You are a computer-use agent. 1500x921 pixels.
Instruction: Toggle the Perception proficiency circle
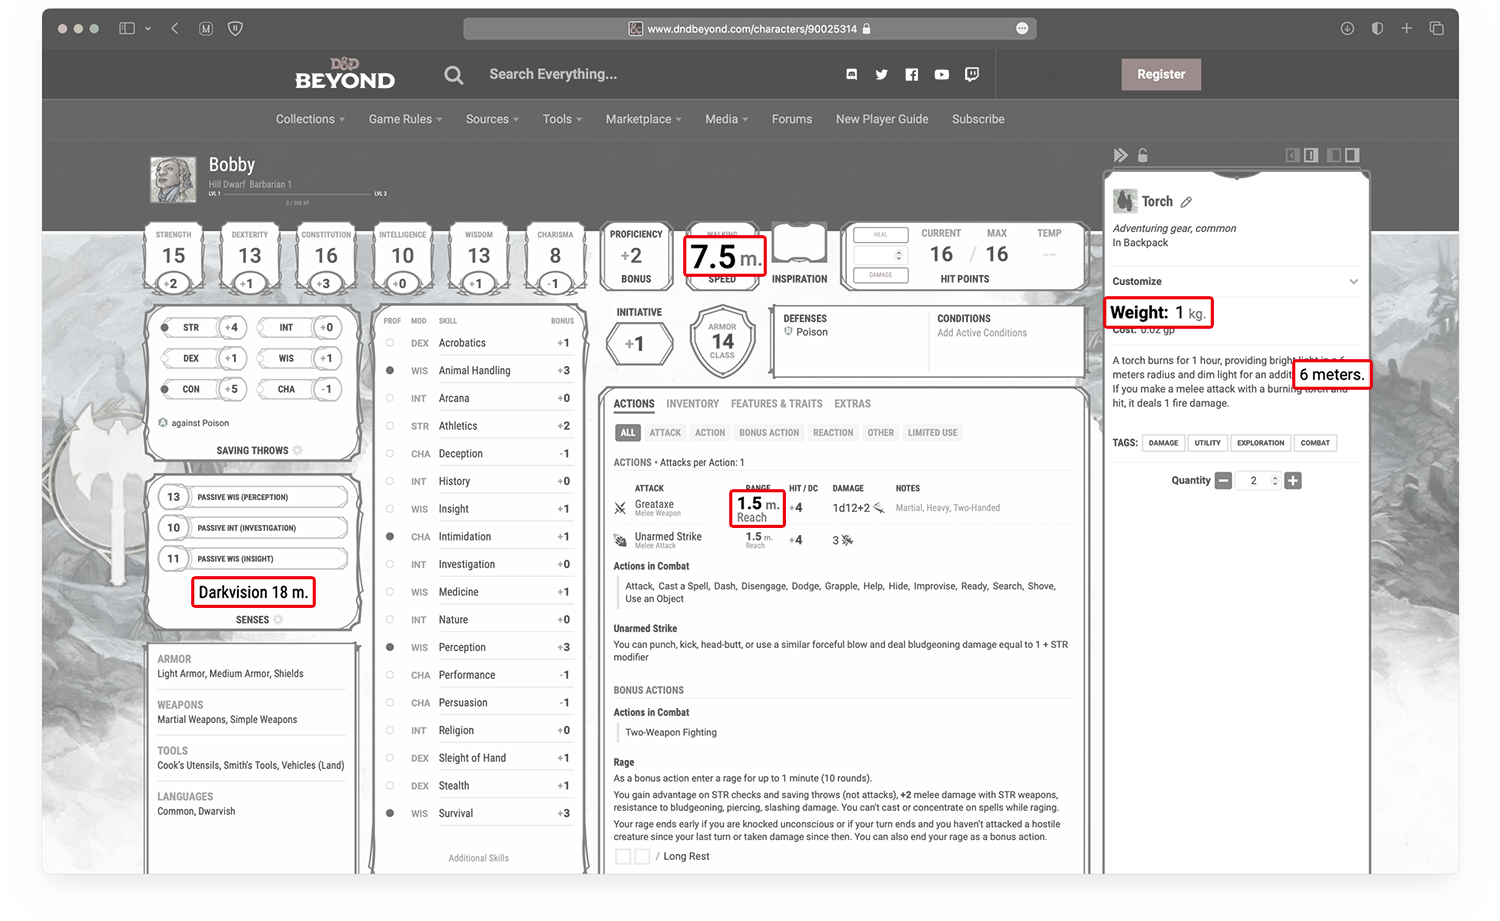390,648
